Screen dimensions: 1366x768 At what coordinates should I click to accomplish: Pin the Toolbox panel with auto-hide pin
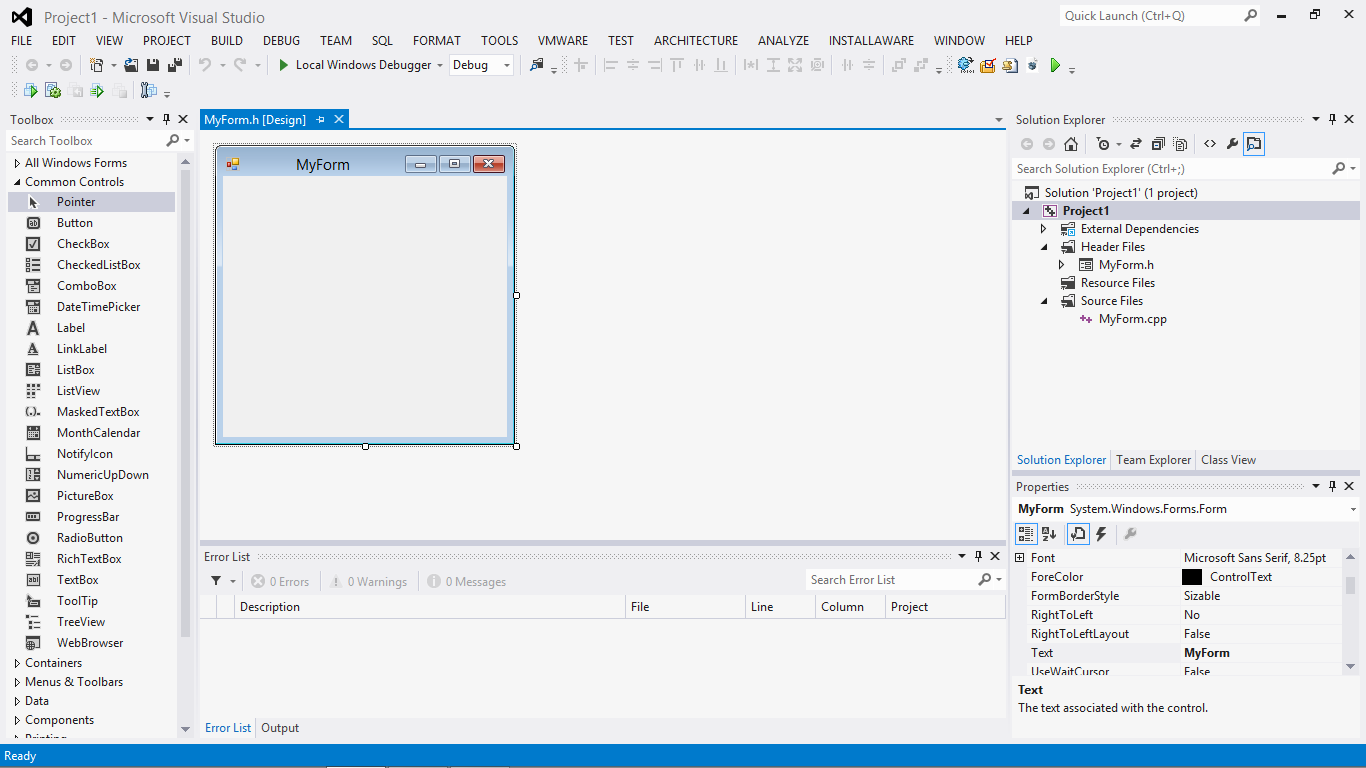tap(167, 120)
